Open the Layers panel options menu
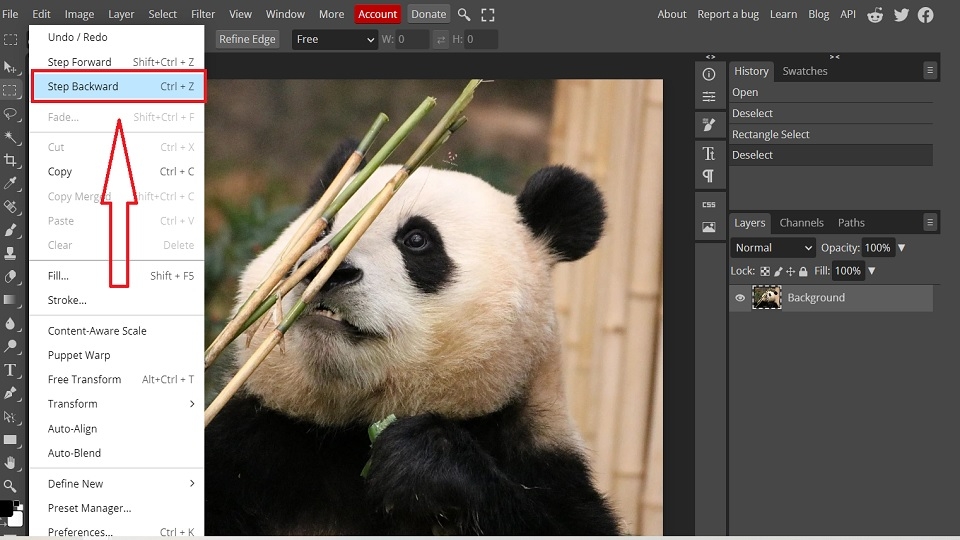Viewport: 960px width, 540px height. 930,222
